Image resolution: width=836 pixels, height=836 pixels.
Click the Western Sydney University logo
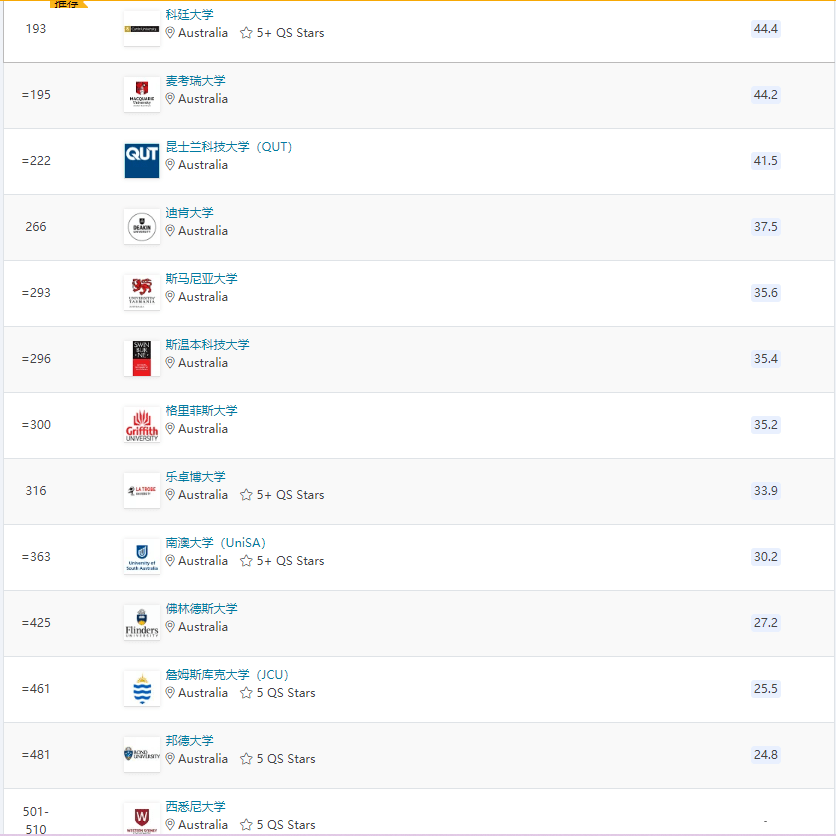click(142, 818)
